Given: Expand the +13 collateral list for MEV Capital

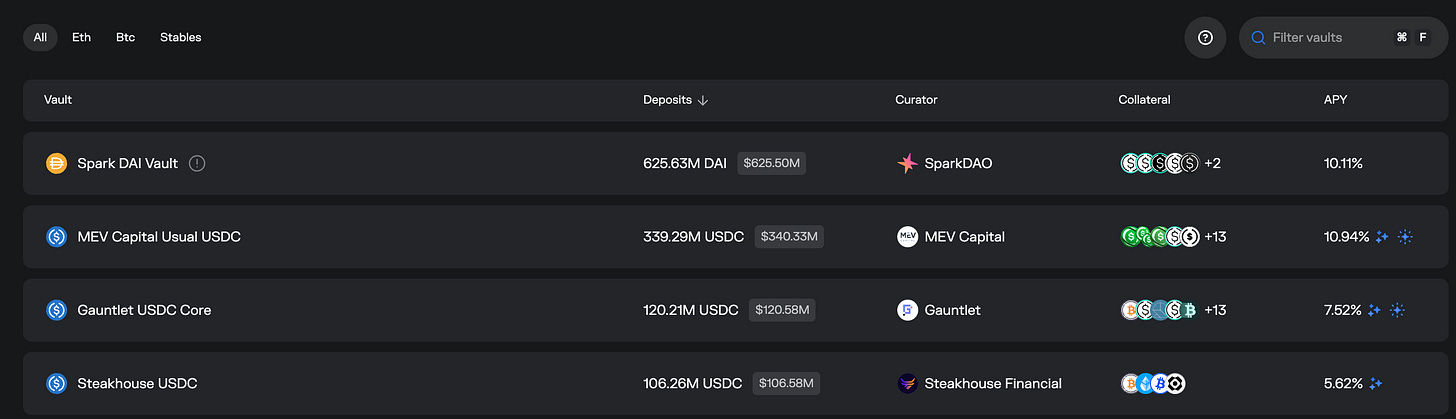Looking at the screenshot, I should click(1215, 237).
